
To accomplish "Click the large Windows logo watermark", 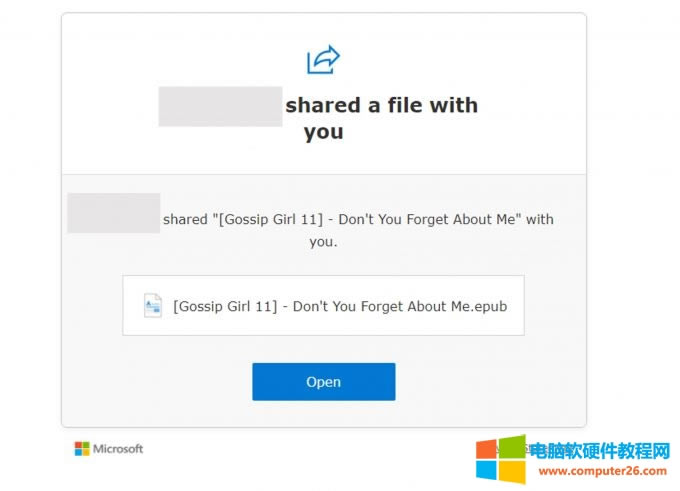I will tap(500, 459).
